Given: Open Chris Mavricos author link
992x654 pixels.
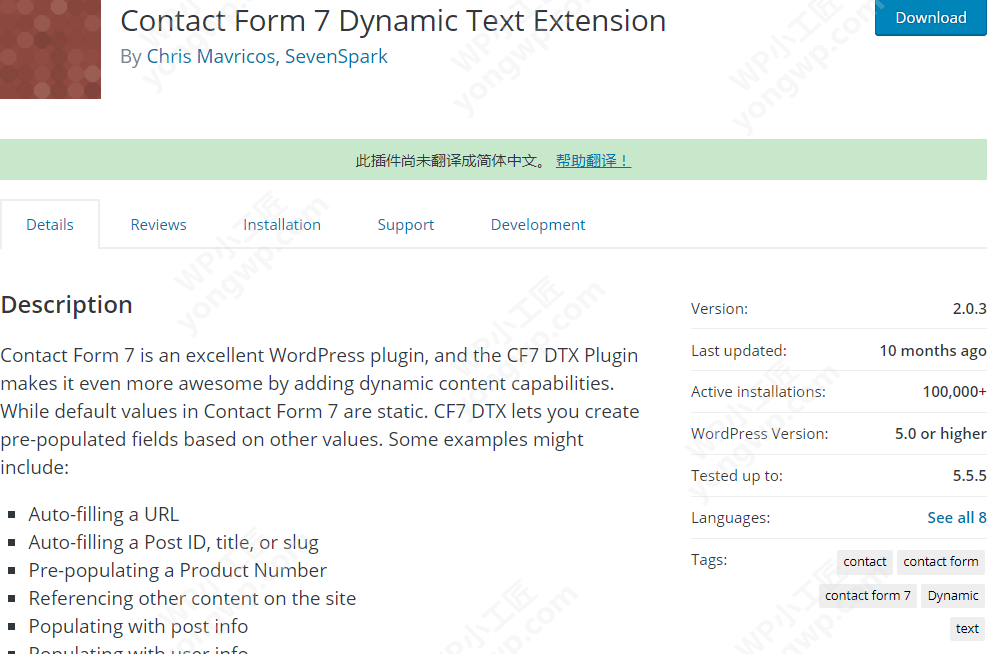Looking at the screenshot, I should pos(210,57).
